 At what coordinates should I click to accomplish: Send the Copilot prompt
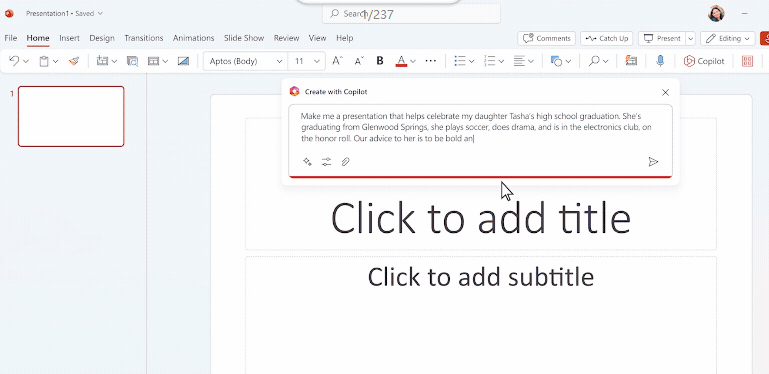[x=653, y=161]
